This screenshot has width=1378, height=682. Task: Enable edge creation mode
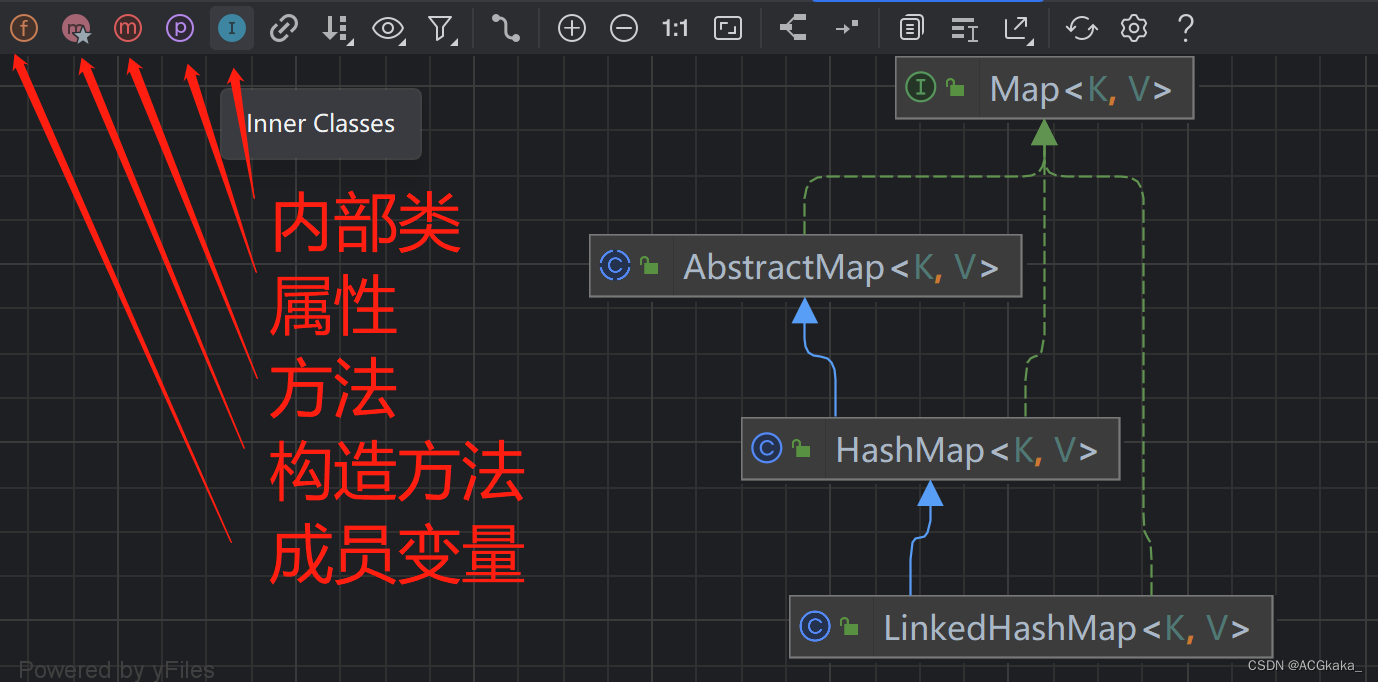506,29
